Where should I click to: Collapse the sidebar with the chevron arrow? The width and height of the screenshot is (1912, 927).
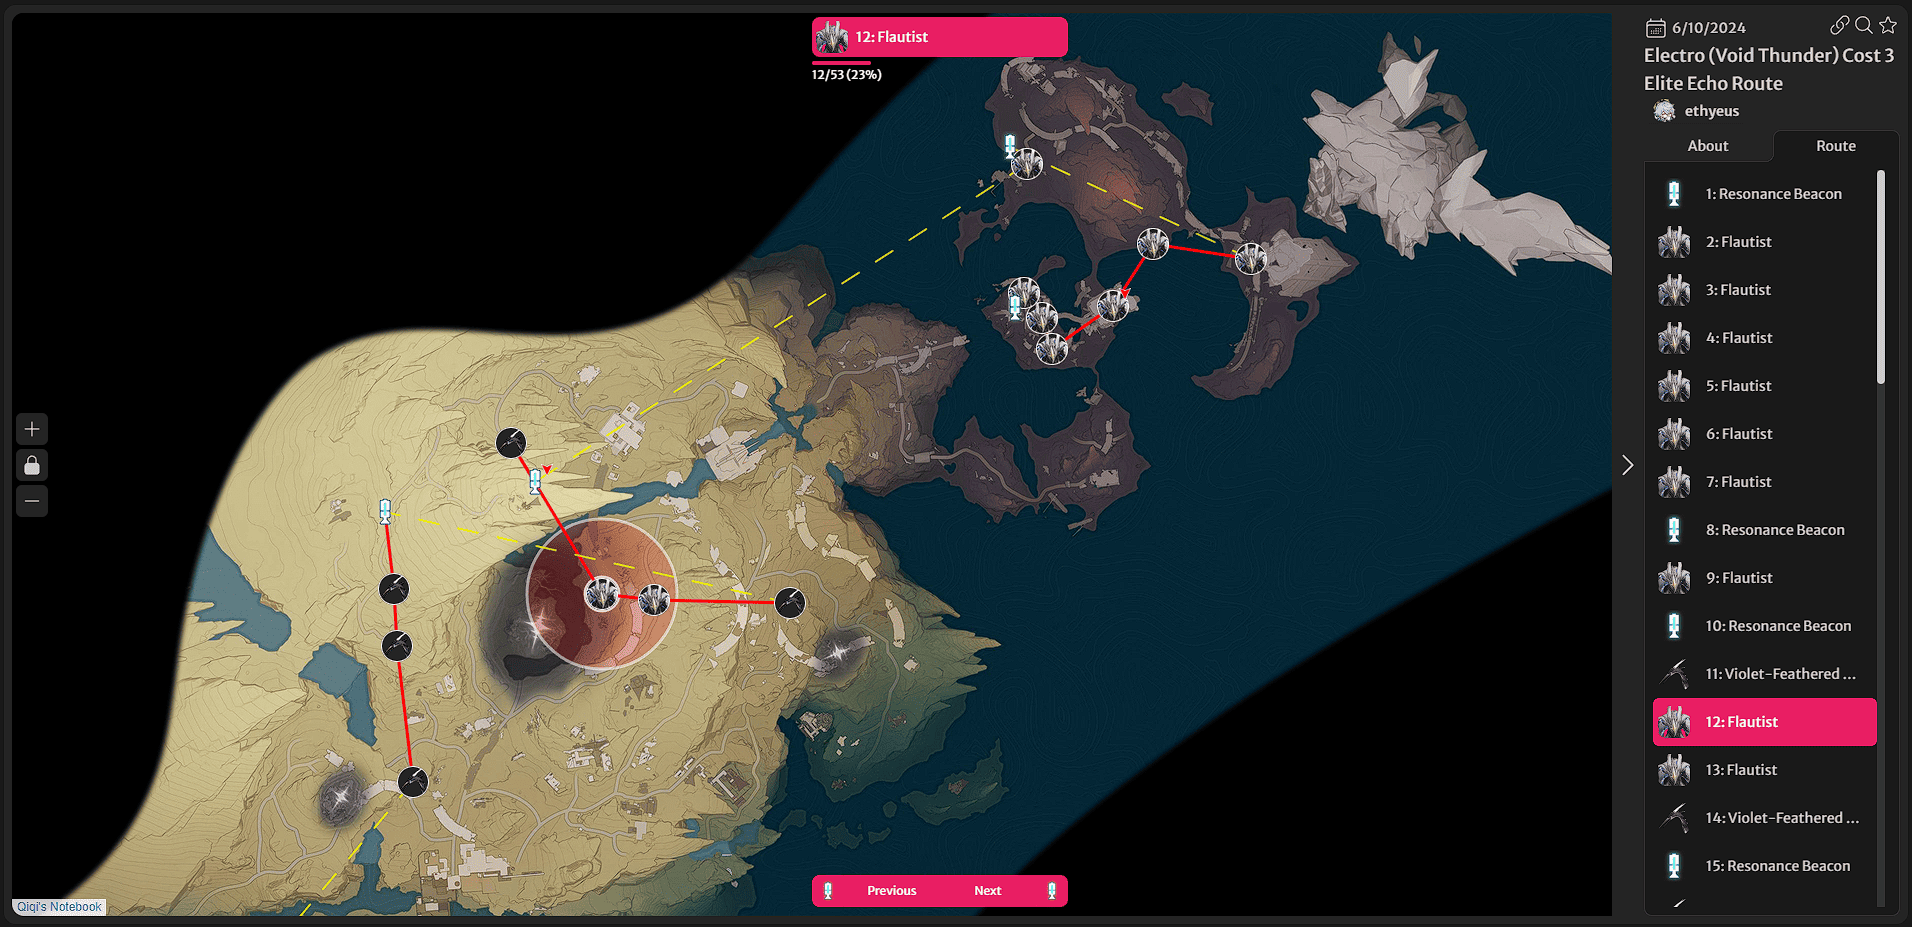pyautogui.click(x=1627, y=465)
